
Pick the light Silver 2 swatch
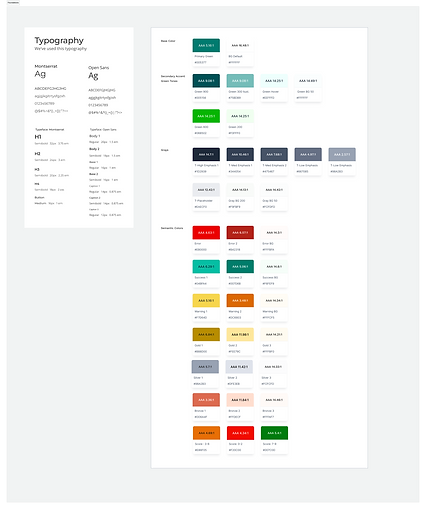239,367
